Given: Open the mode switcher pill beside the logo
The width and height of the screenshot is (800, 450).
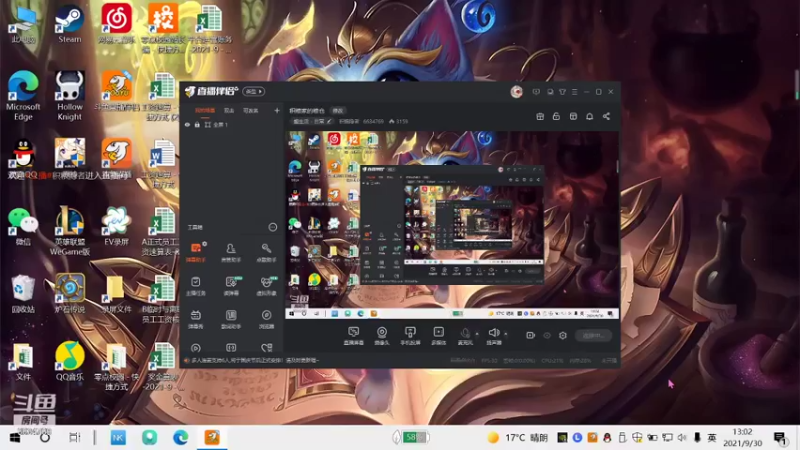Looking at the screenshot, I should click(253, 91).
